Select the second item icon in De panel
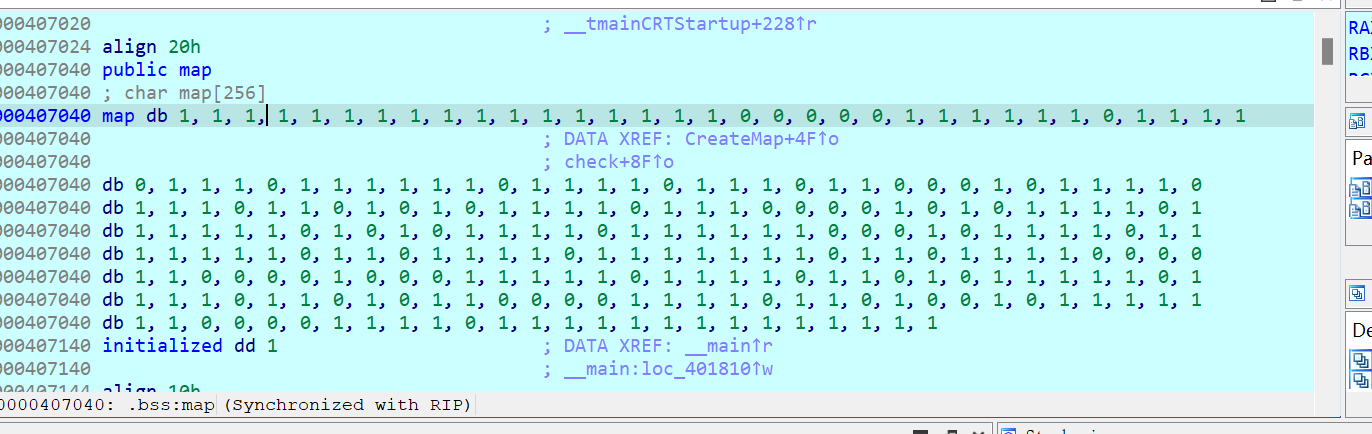This screenshot has height=434, width=1372. [1360, 380]
